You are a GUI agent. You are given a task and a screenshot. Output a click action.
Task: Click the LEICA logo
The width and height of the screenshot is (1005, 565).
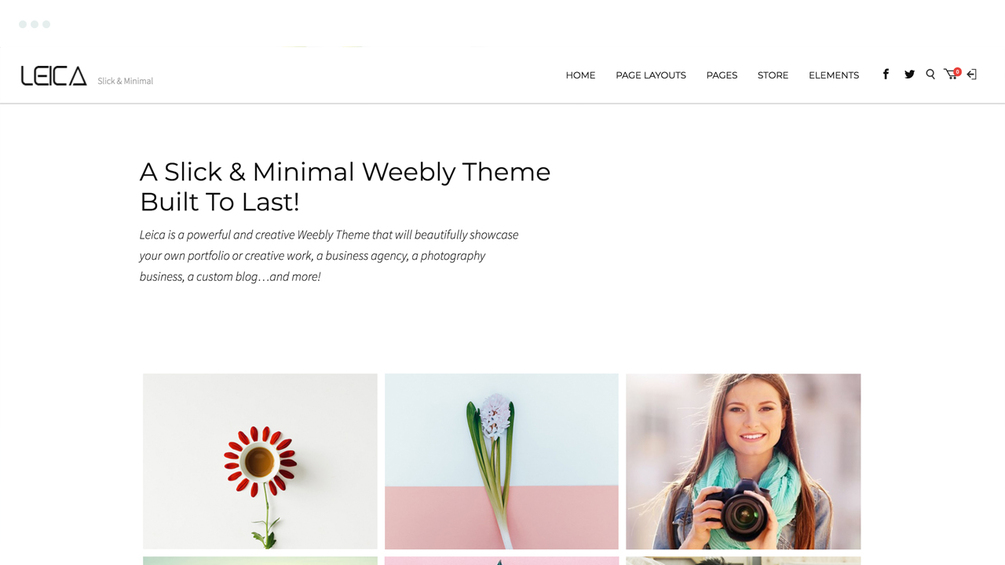coord(54,76)
